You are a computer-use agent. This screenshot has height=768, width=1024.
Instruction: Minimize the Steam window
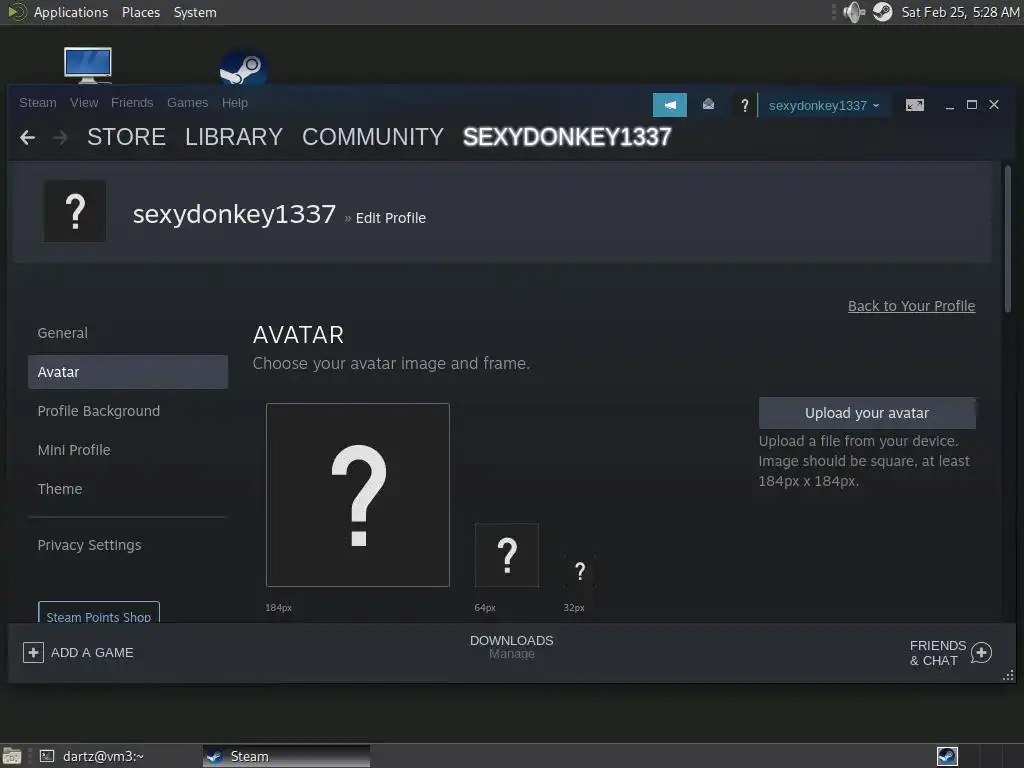(x=950, y=106)
